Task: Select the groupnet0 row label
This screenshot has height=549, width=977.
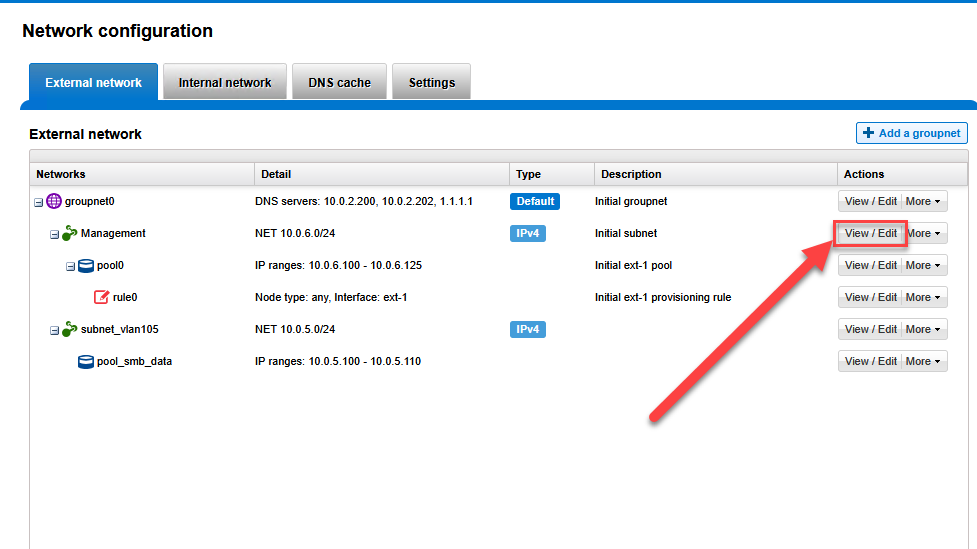Action: point(90,201)
